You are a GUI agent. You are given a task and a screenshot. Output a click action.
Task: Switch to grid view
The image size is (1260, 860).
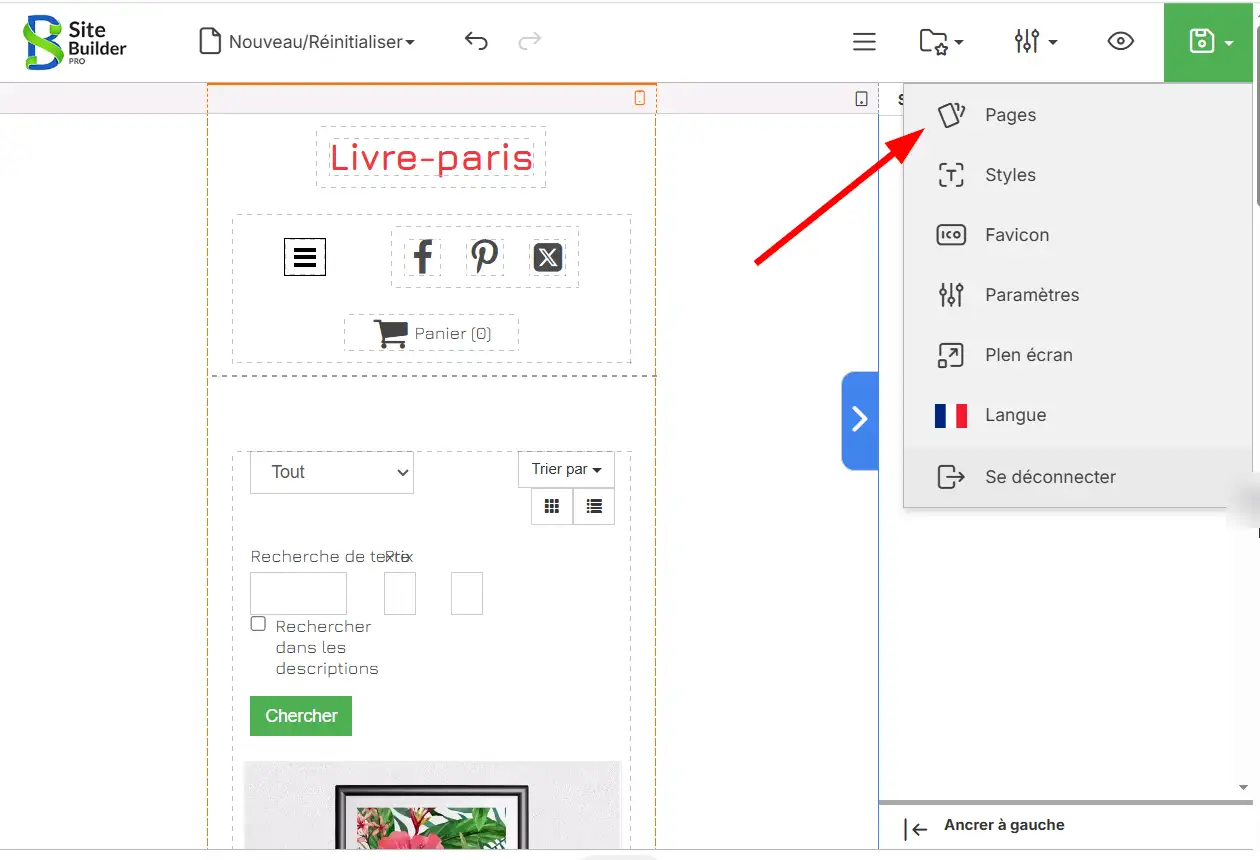tap(552, 506)
